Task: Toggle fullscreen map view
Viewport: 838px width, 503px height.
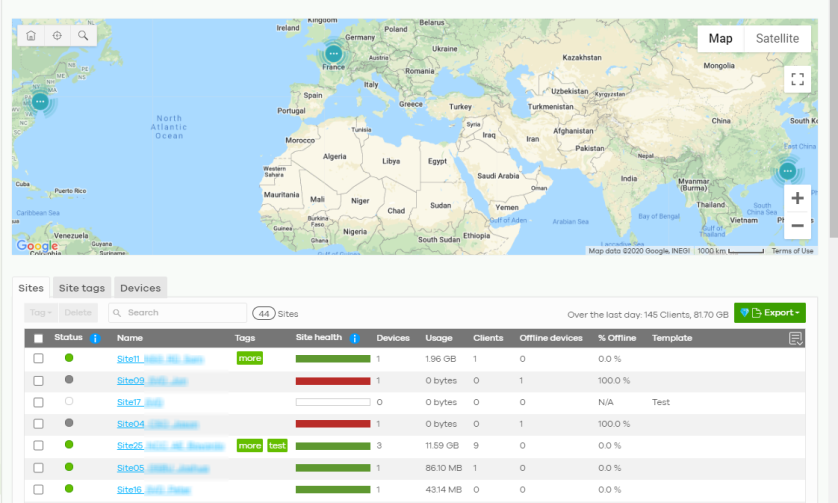Action: [x=797, y=80]
